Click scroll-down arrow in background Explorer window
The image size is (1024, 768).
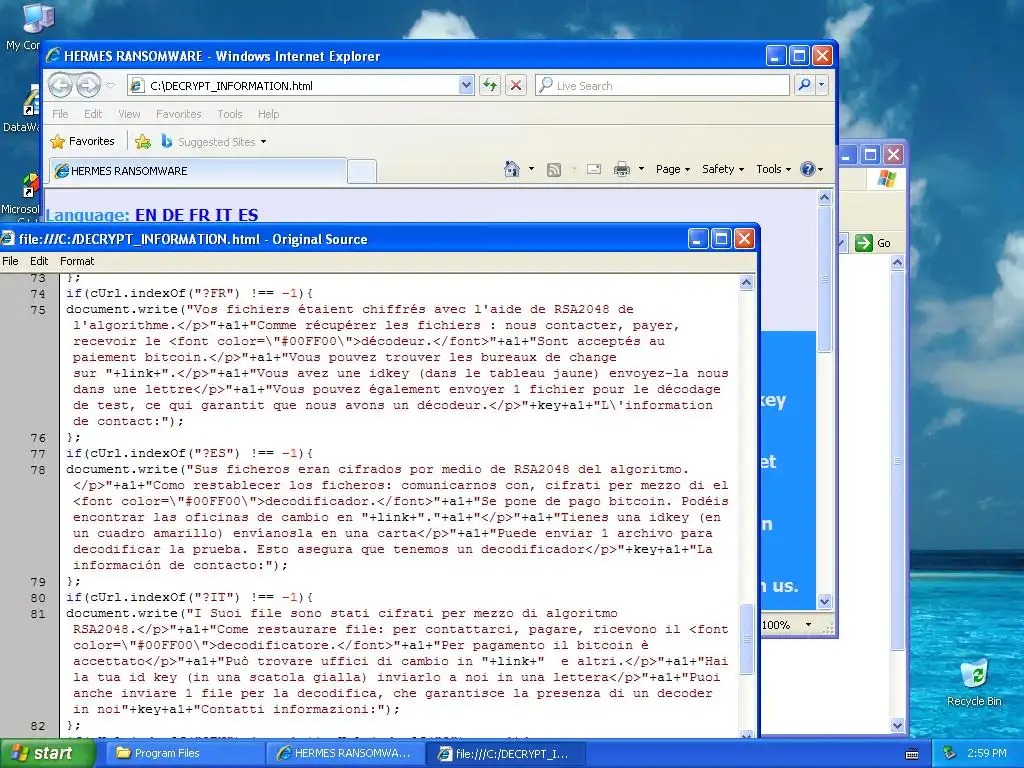(897, 725)
